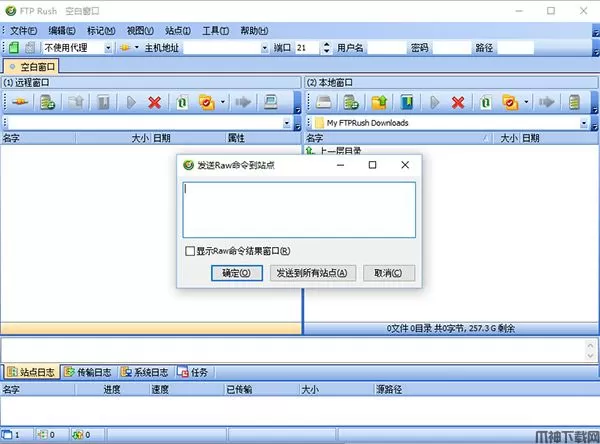Click remote pane bookmark icon

(x=103, y=102)
